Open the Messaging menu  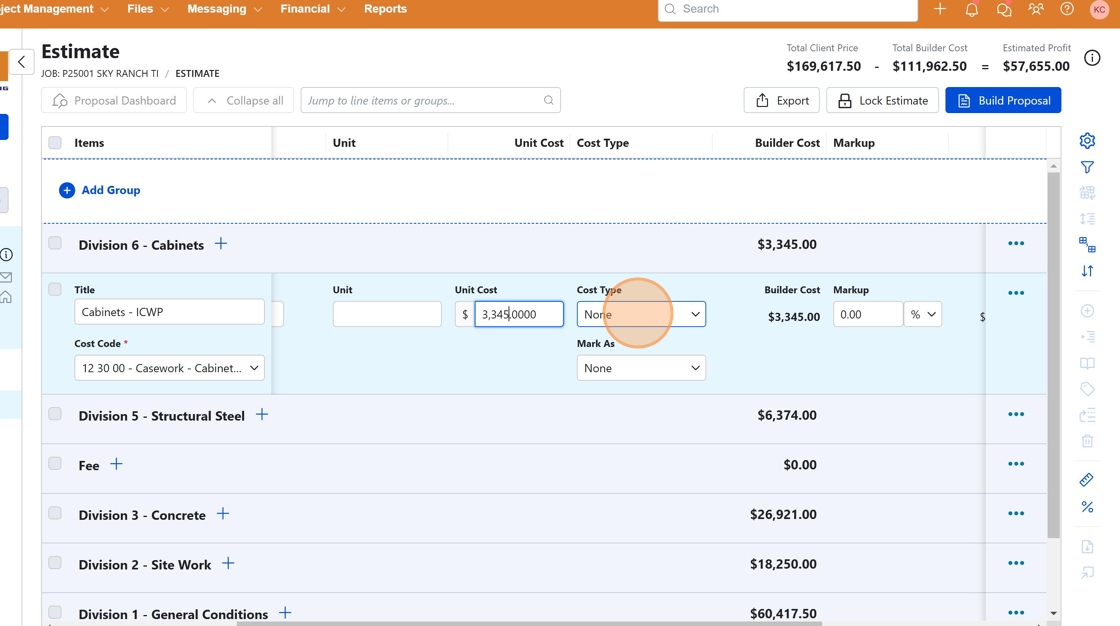(x=224, y=9)
